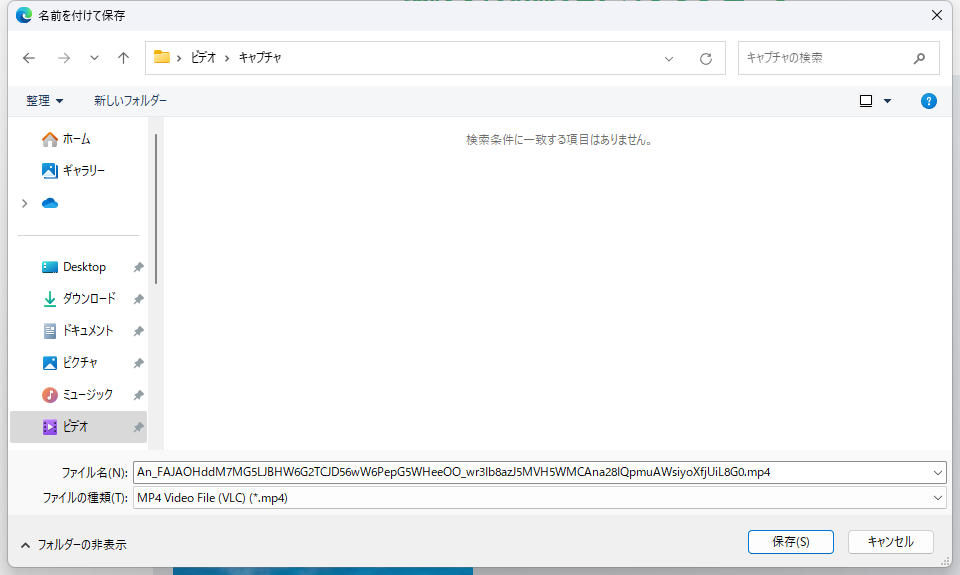The image size is (960, 575).
Task: Collapse folders with フォルダーの非表示
Action: click(x=73, y=544)
